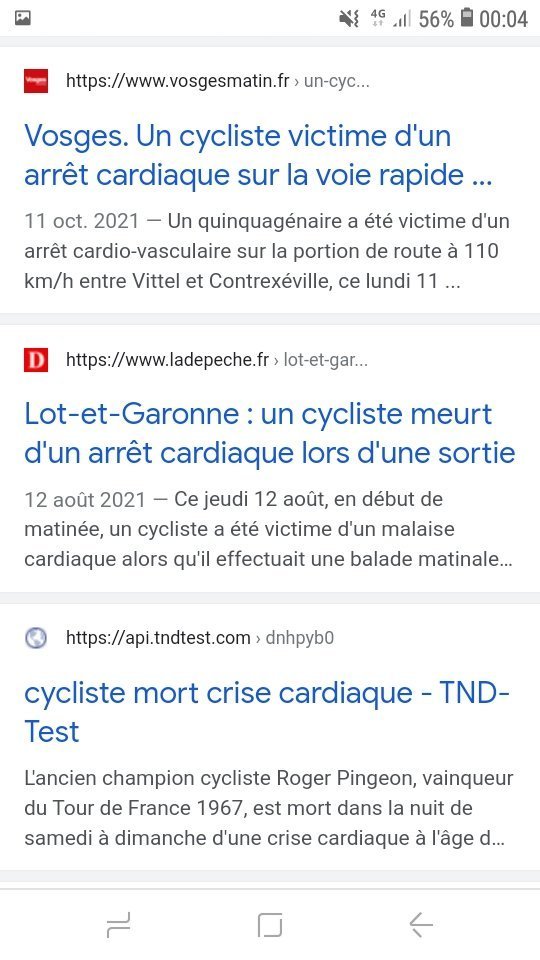Go back with the arrow navigation button
Viewport: 540px width, 960px height.
click(421, 924)
